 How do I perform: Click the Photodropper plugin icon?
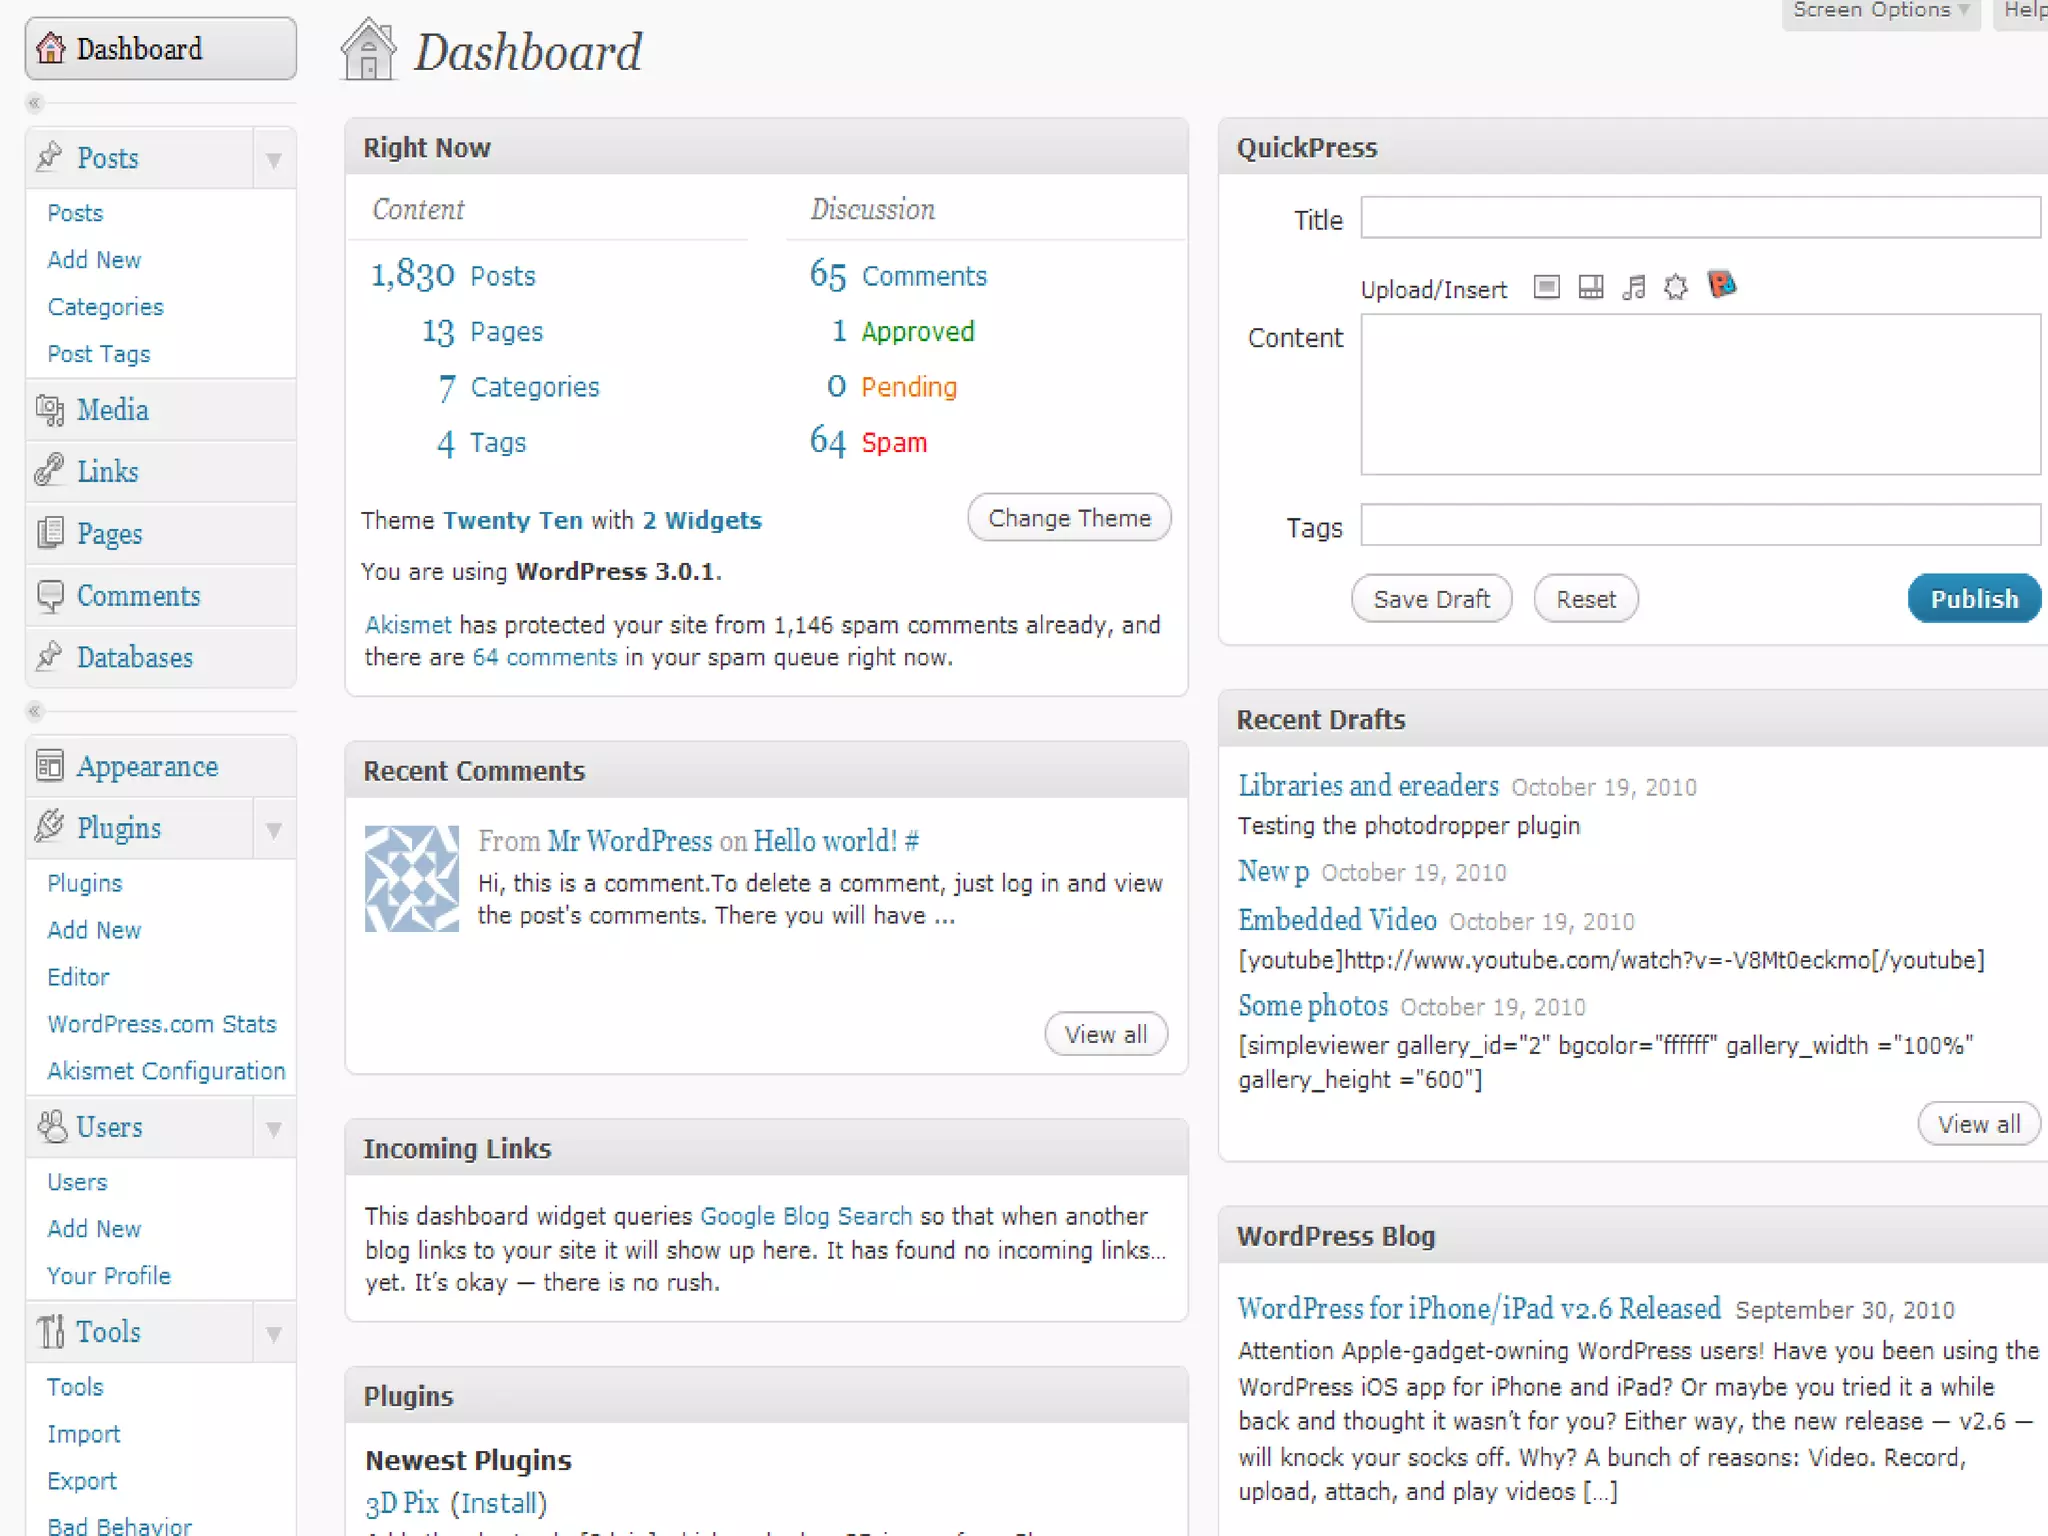[x=1721, y=286]
